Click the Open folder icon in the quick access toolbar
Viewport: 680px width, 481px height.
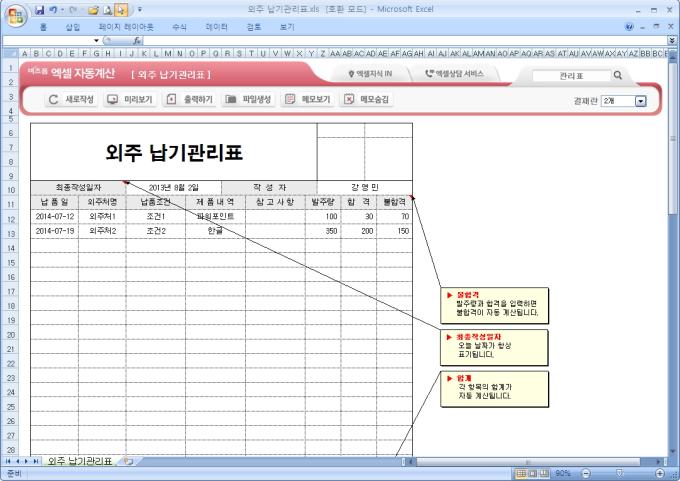(x=93, y=10)
